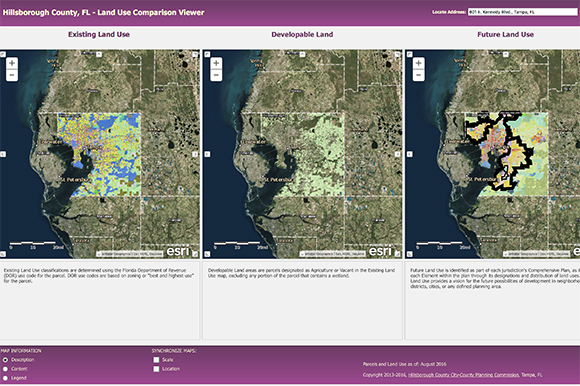This screenshot has width=580, height=386.
Task: Click esri logo on Developable Land map
Action: (x=380, y=251)
